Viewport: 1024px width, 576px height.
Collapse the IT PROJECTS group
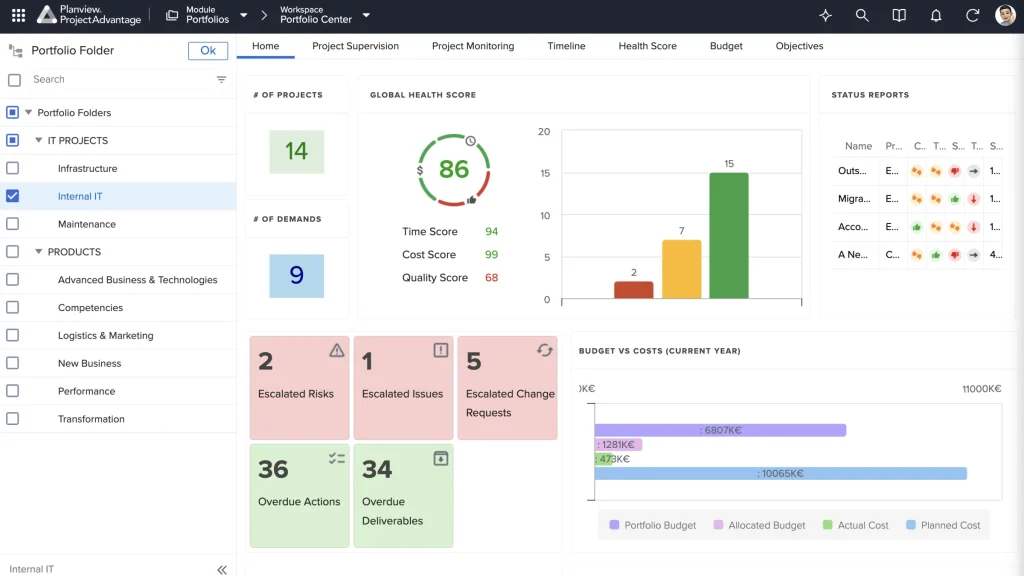39,140
